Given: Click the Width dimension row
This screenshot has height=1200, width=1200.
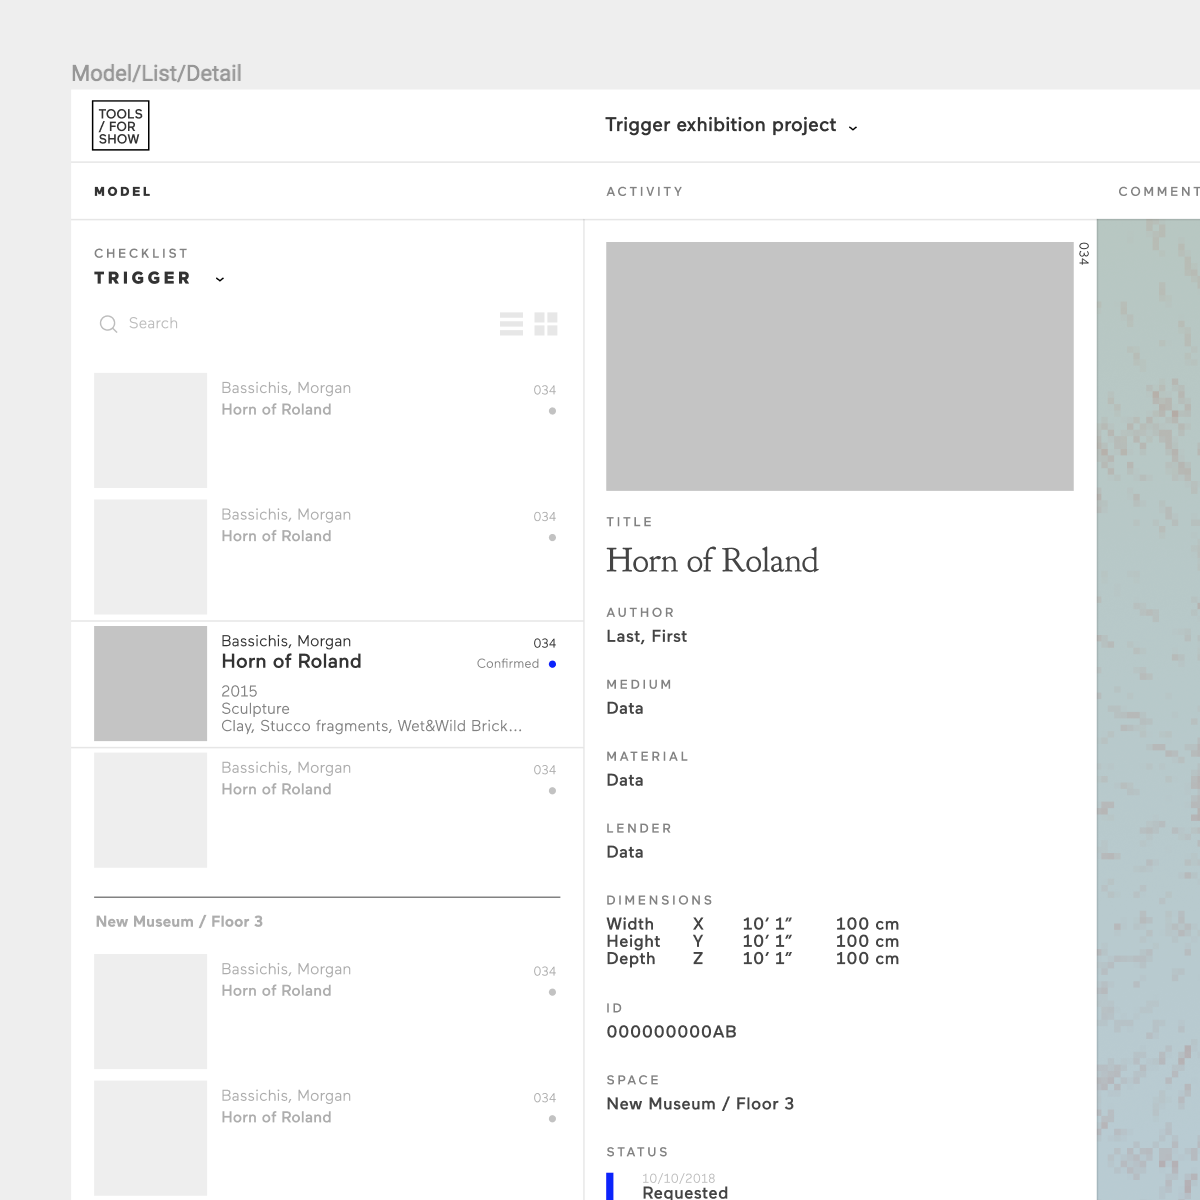Looking at the screenshot, I should [x=752, y=924].
